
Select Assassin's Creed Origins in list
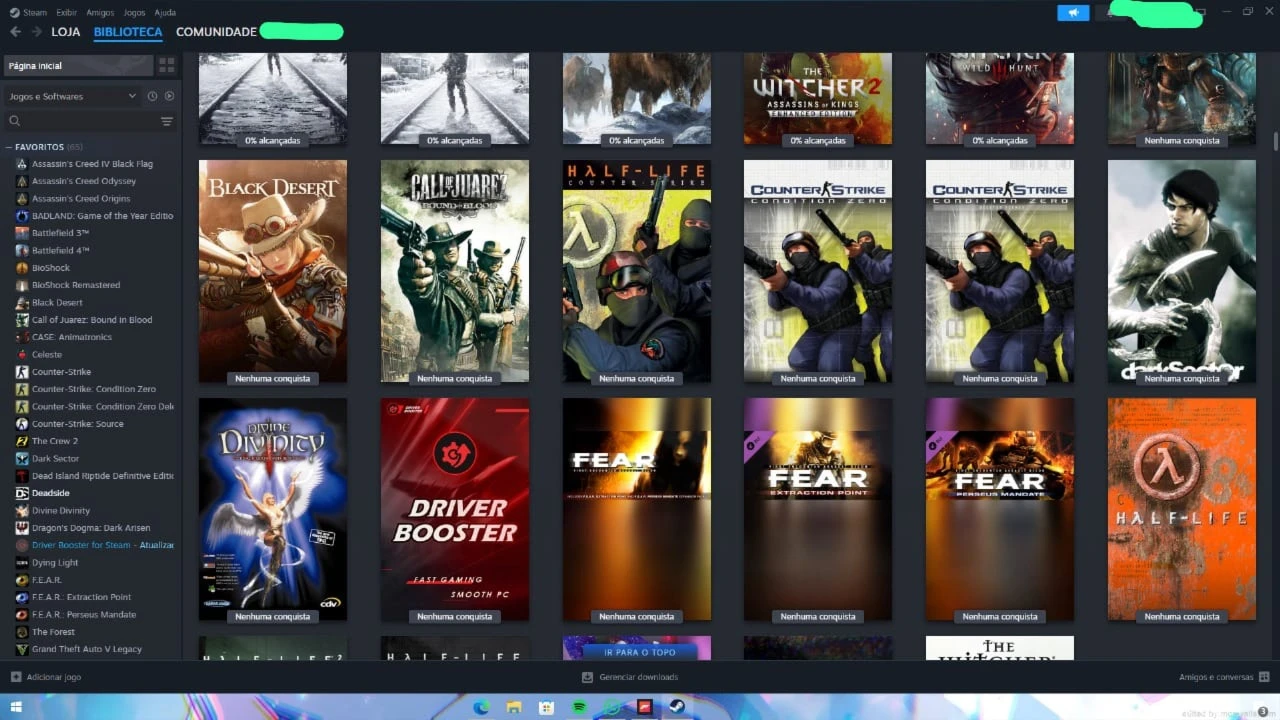[81, 198]
